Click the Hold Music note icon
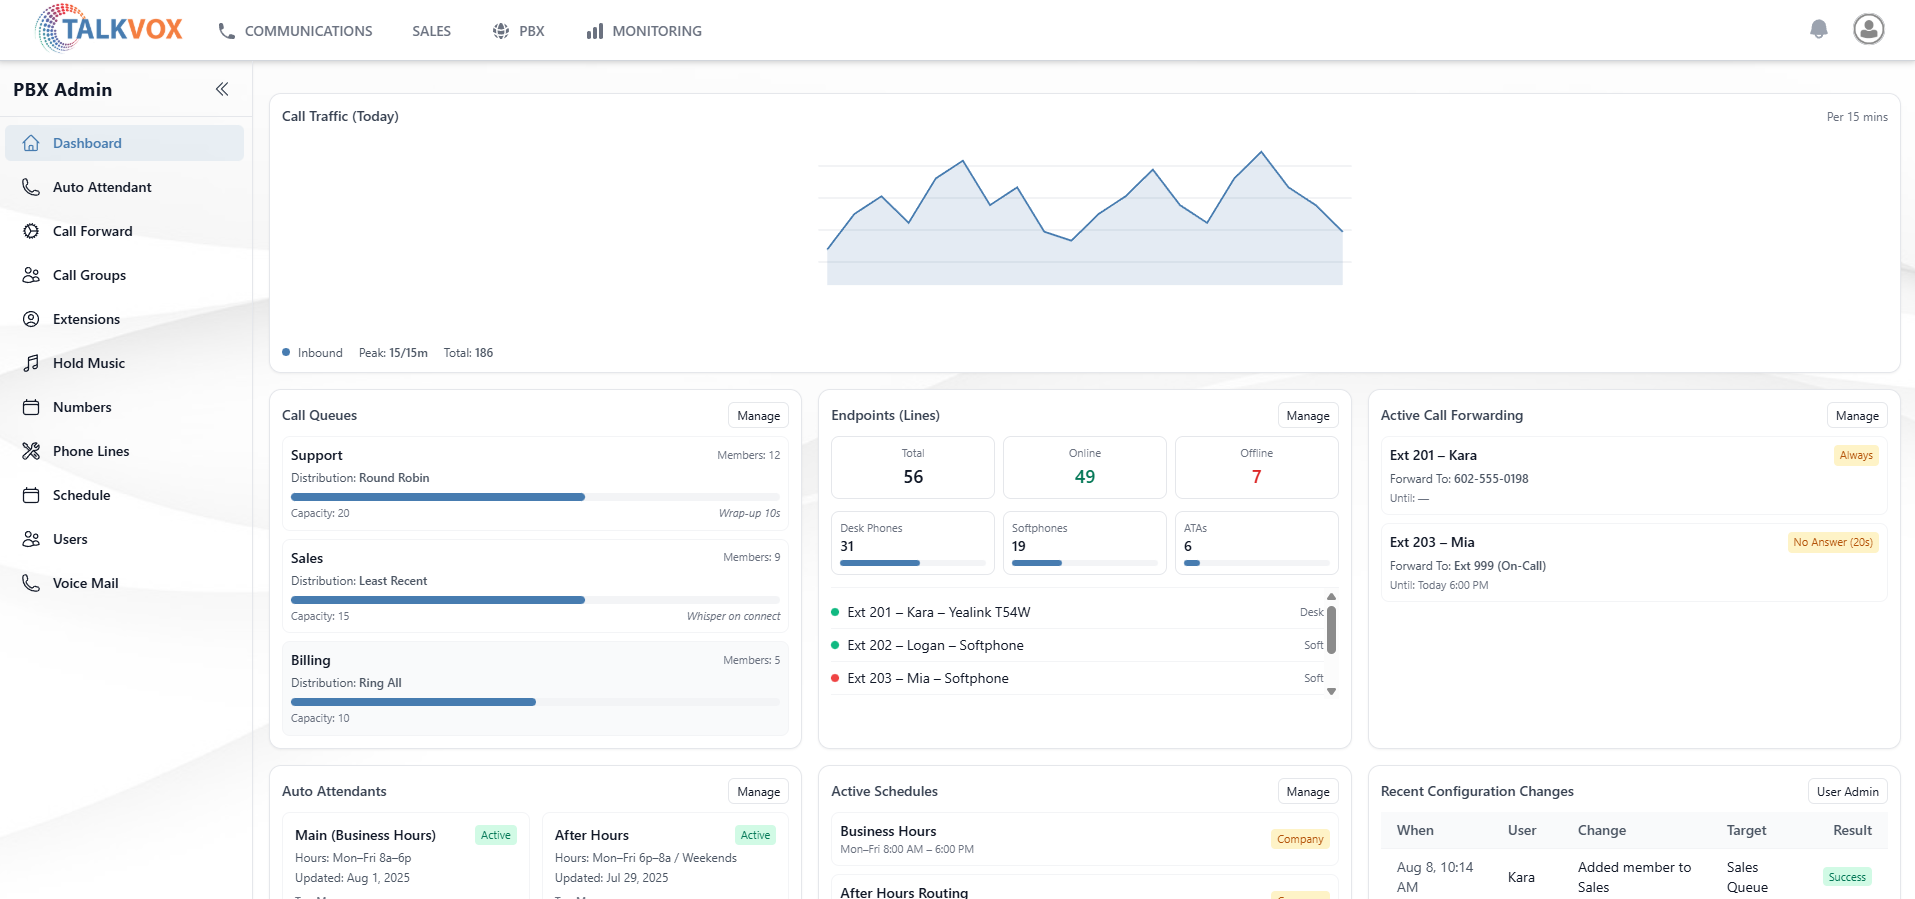Viewport: 1915px width, 899px height. click(31, 363)
